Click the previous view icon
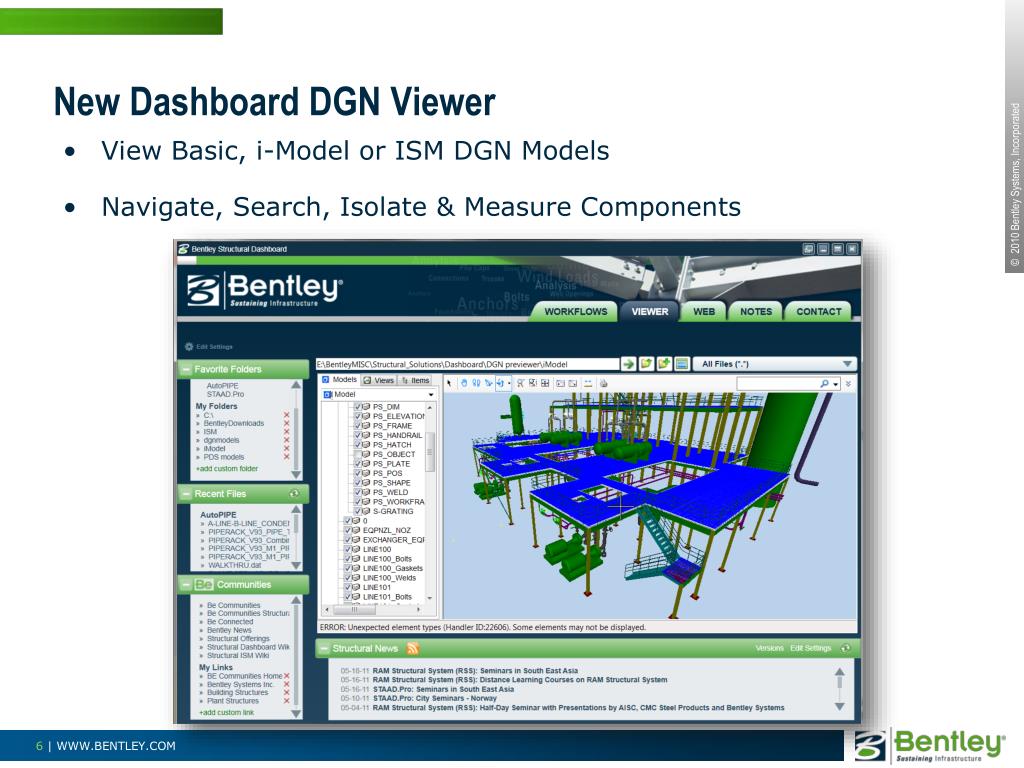 coord(560,383)
